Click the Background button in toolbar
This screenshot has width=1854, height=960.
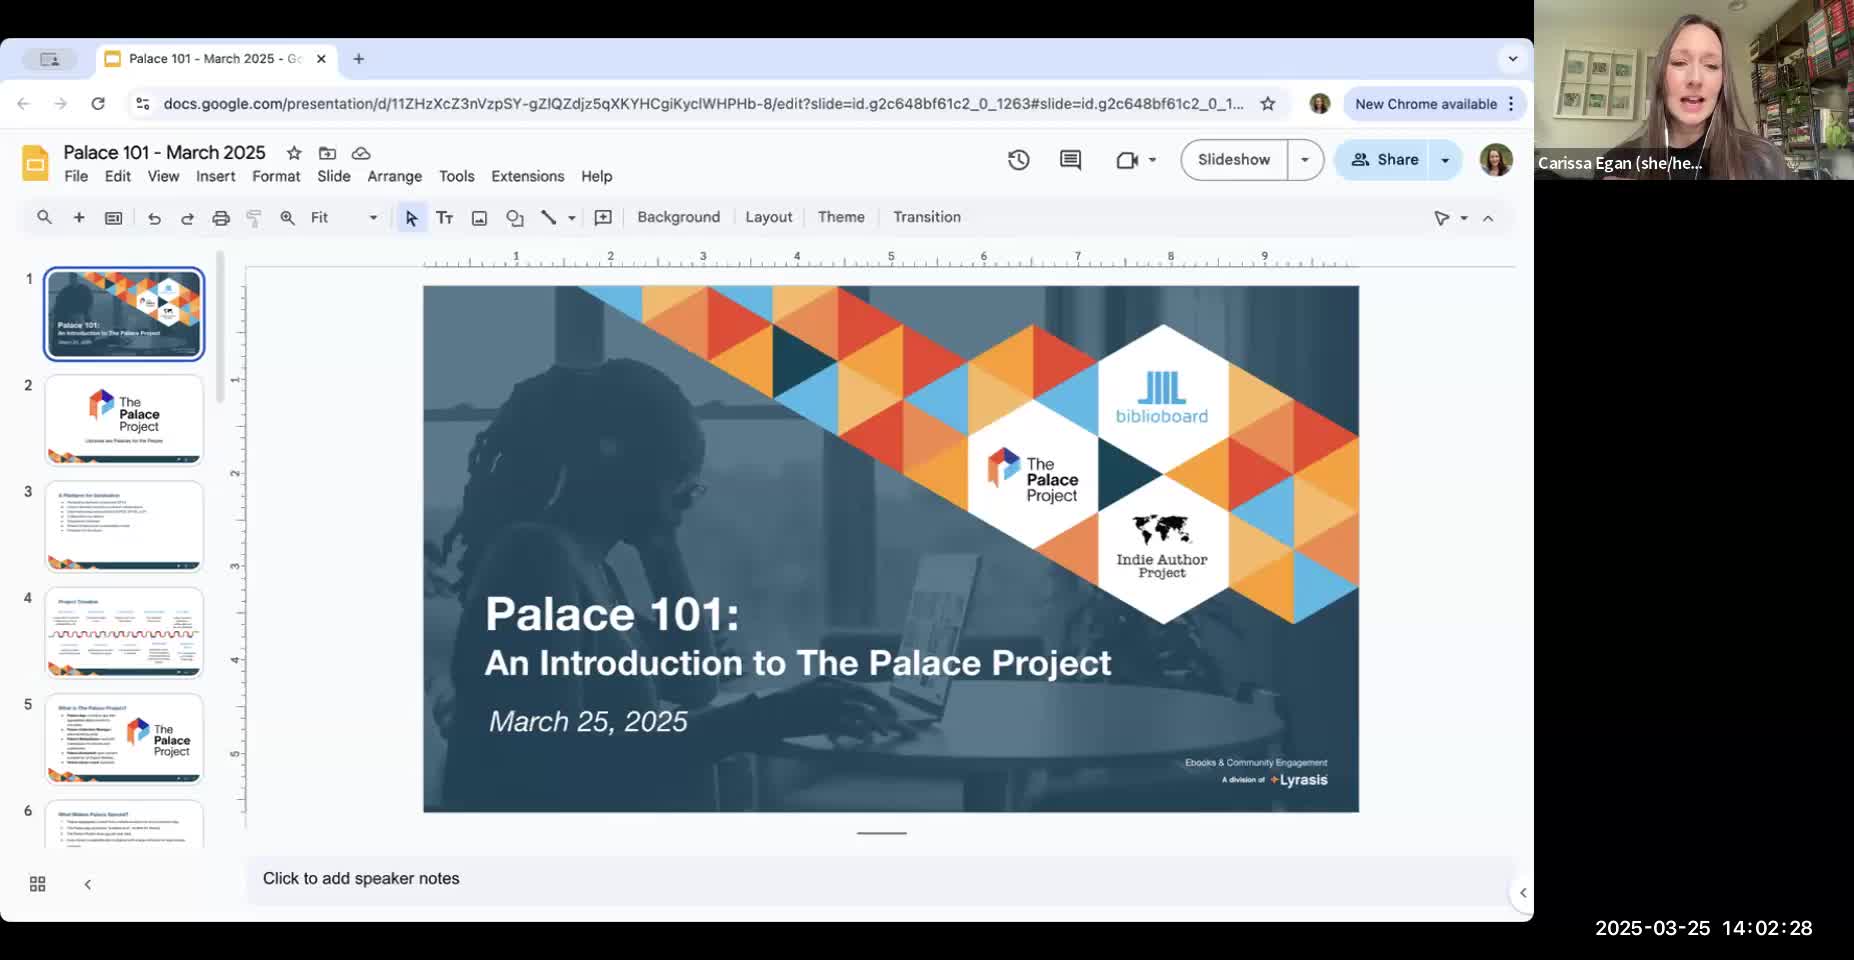tap(678, 217)
